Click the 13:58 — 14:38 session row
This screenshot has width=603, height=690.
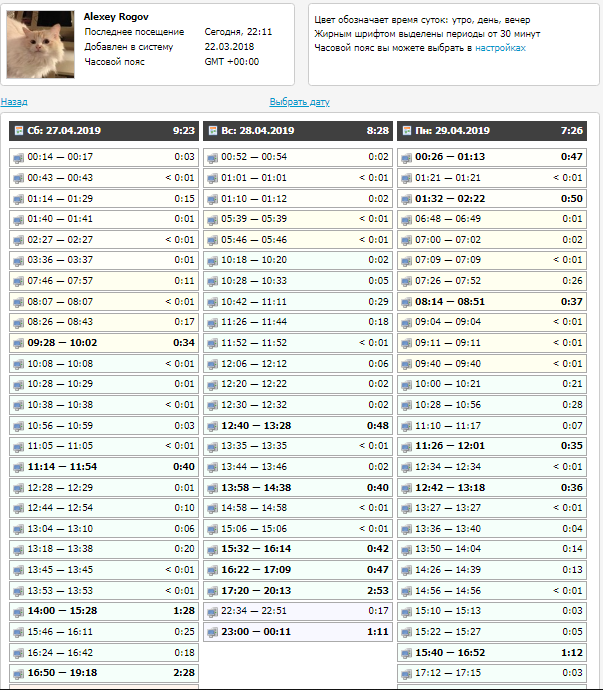click(297, 488)
